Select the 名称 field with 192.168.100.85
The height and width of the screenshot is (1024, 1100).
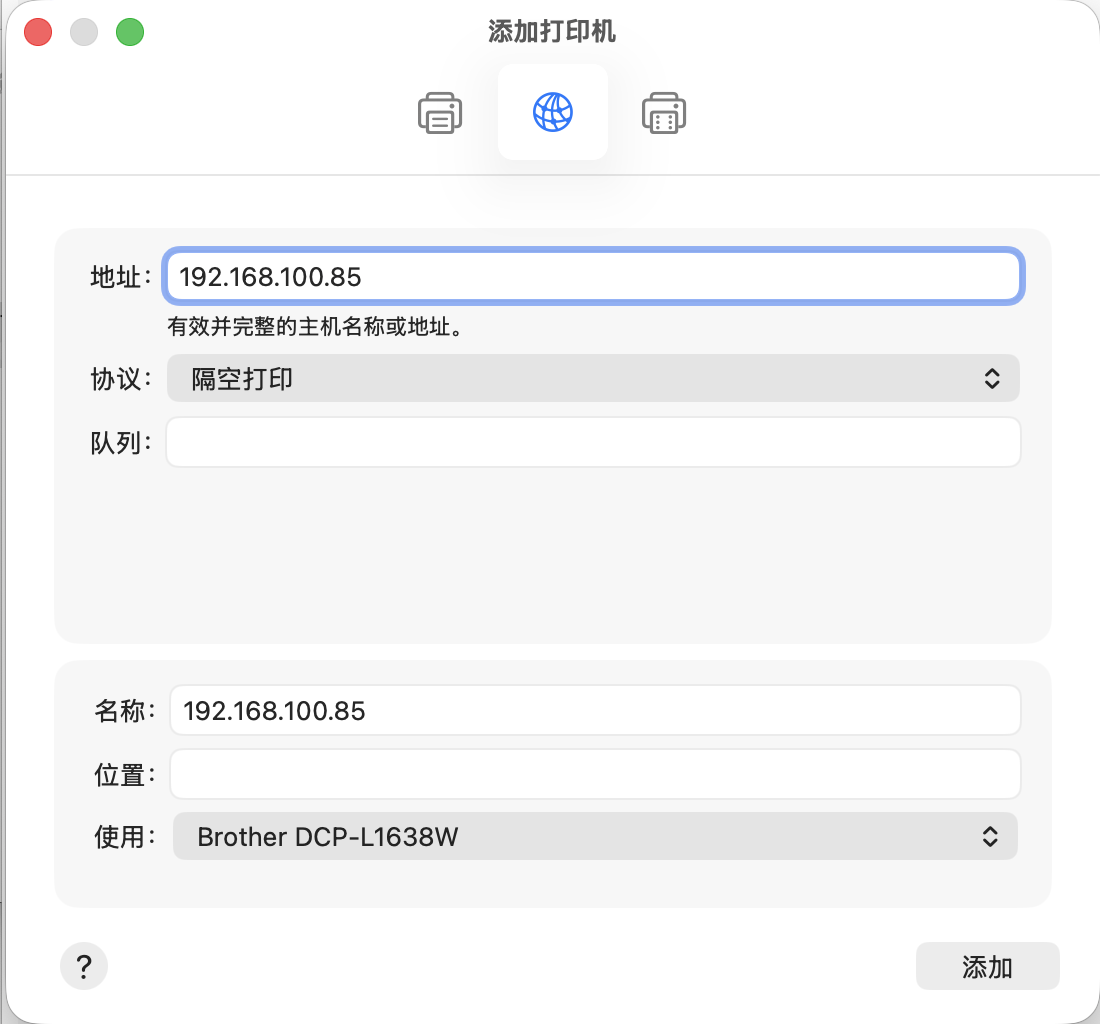coord(594,711)
